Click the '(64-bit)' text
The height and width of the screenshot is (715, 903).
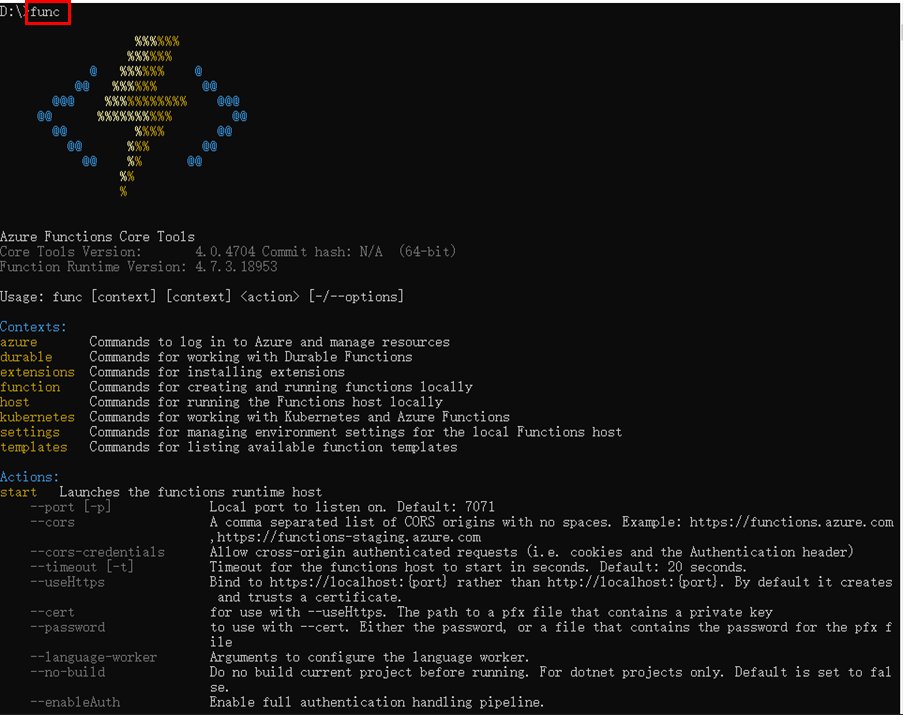pyautogui.click(x=427, y=252)
